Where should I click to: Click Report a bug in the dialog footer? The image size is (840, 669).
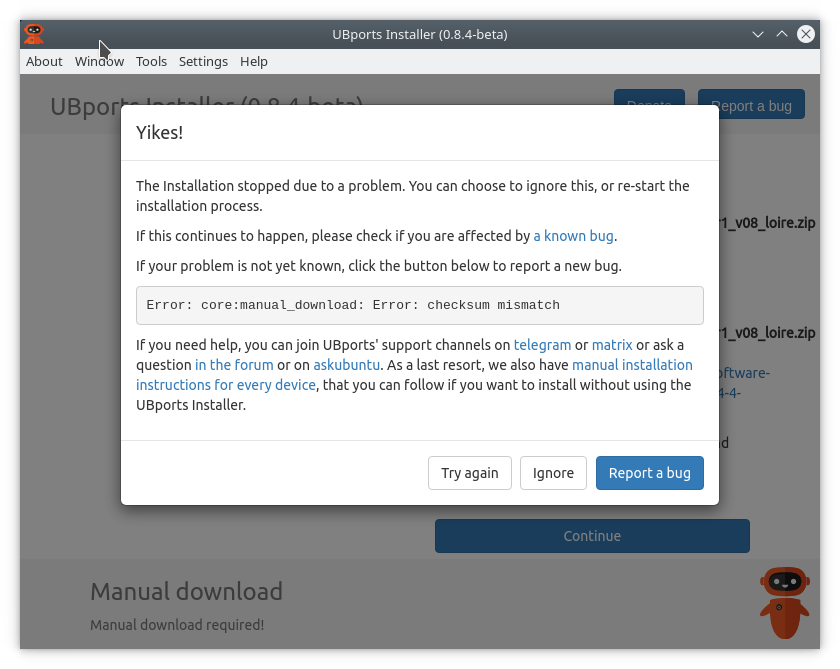(x=650, y=473)
